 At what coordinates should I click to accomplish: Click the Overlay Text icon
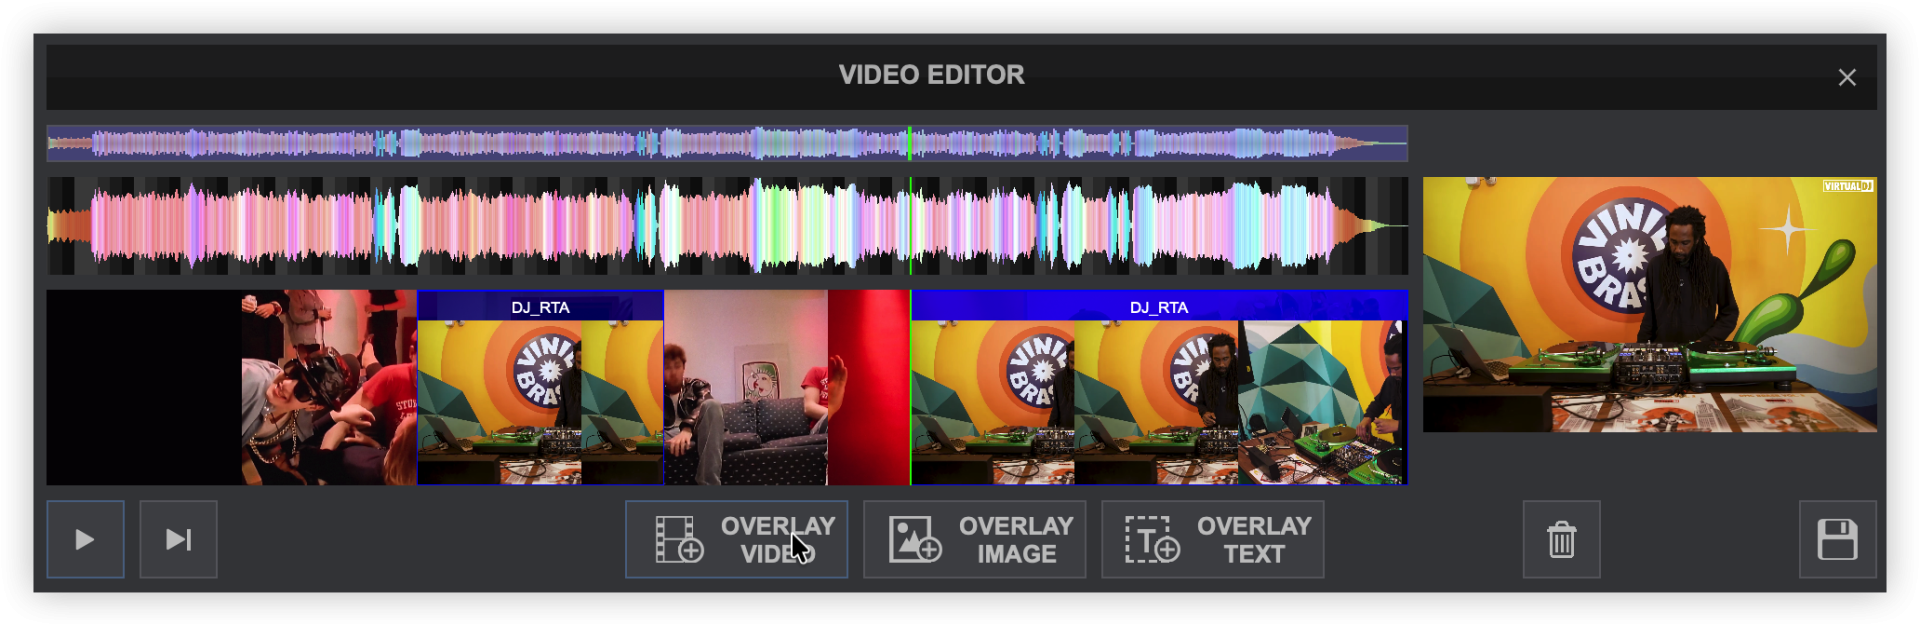click(x=1152, y=540)
